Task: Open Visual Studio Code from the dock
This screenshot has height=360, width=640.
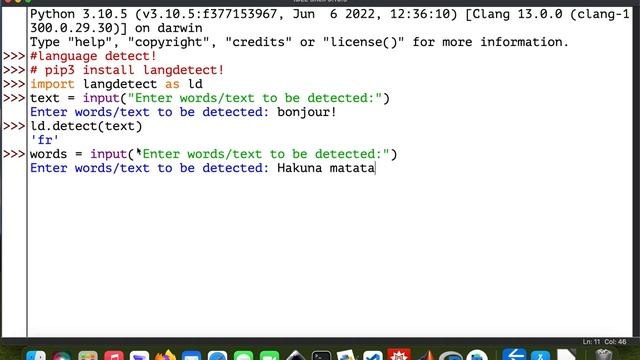Action: [373, 356]
